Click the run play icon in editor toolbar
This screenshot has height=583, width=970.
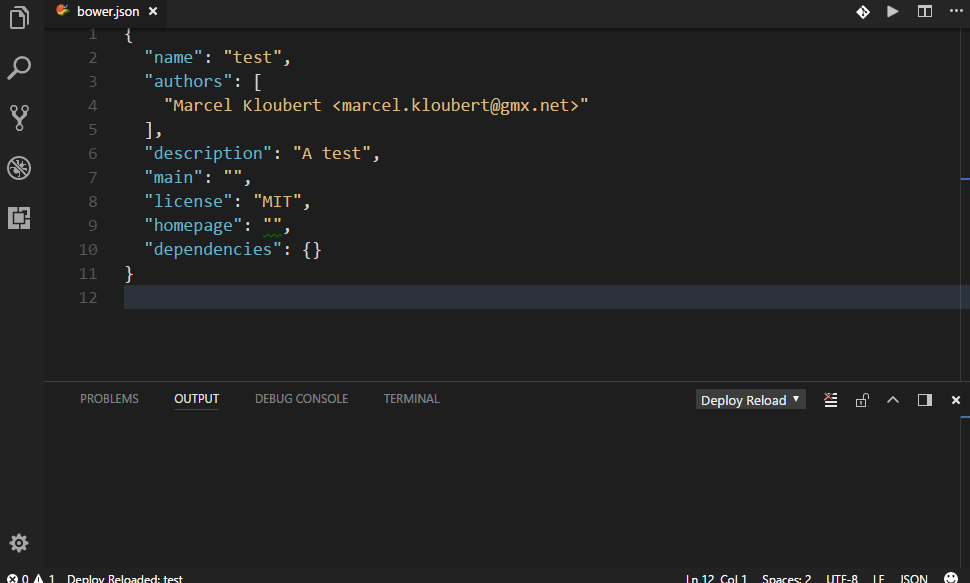[893, 11]
